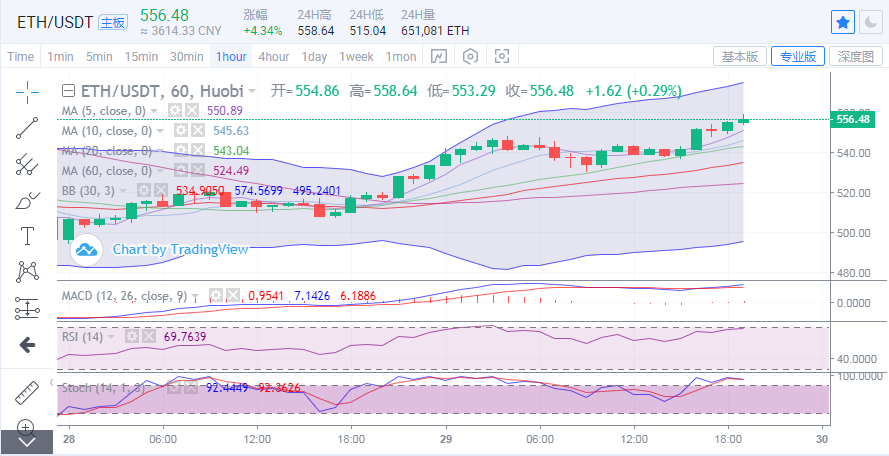Open the chart settings hexagon icon
This screenshot has width=889, height=456.
(x=471, y=56)
